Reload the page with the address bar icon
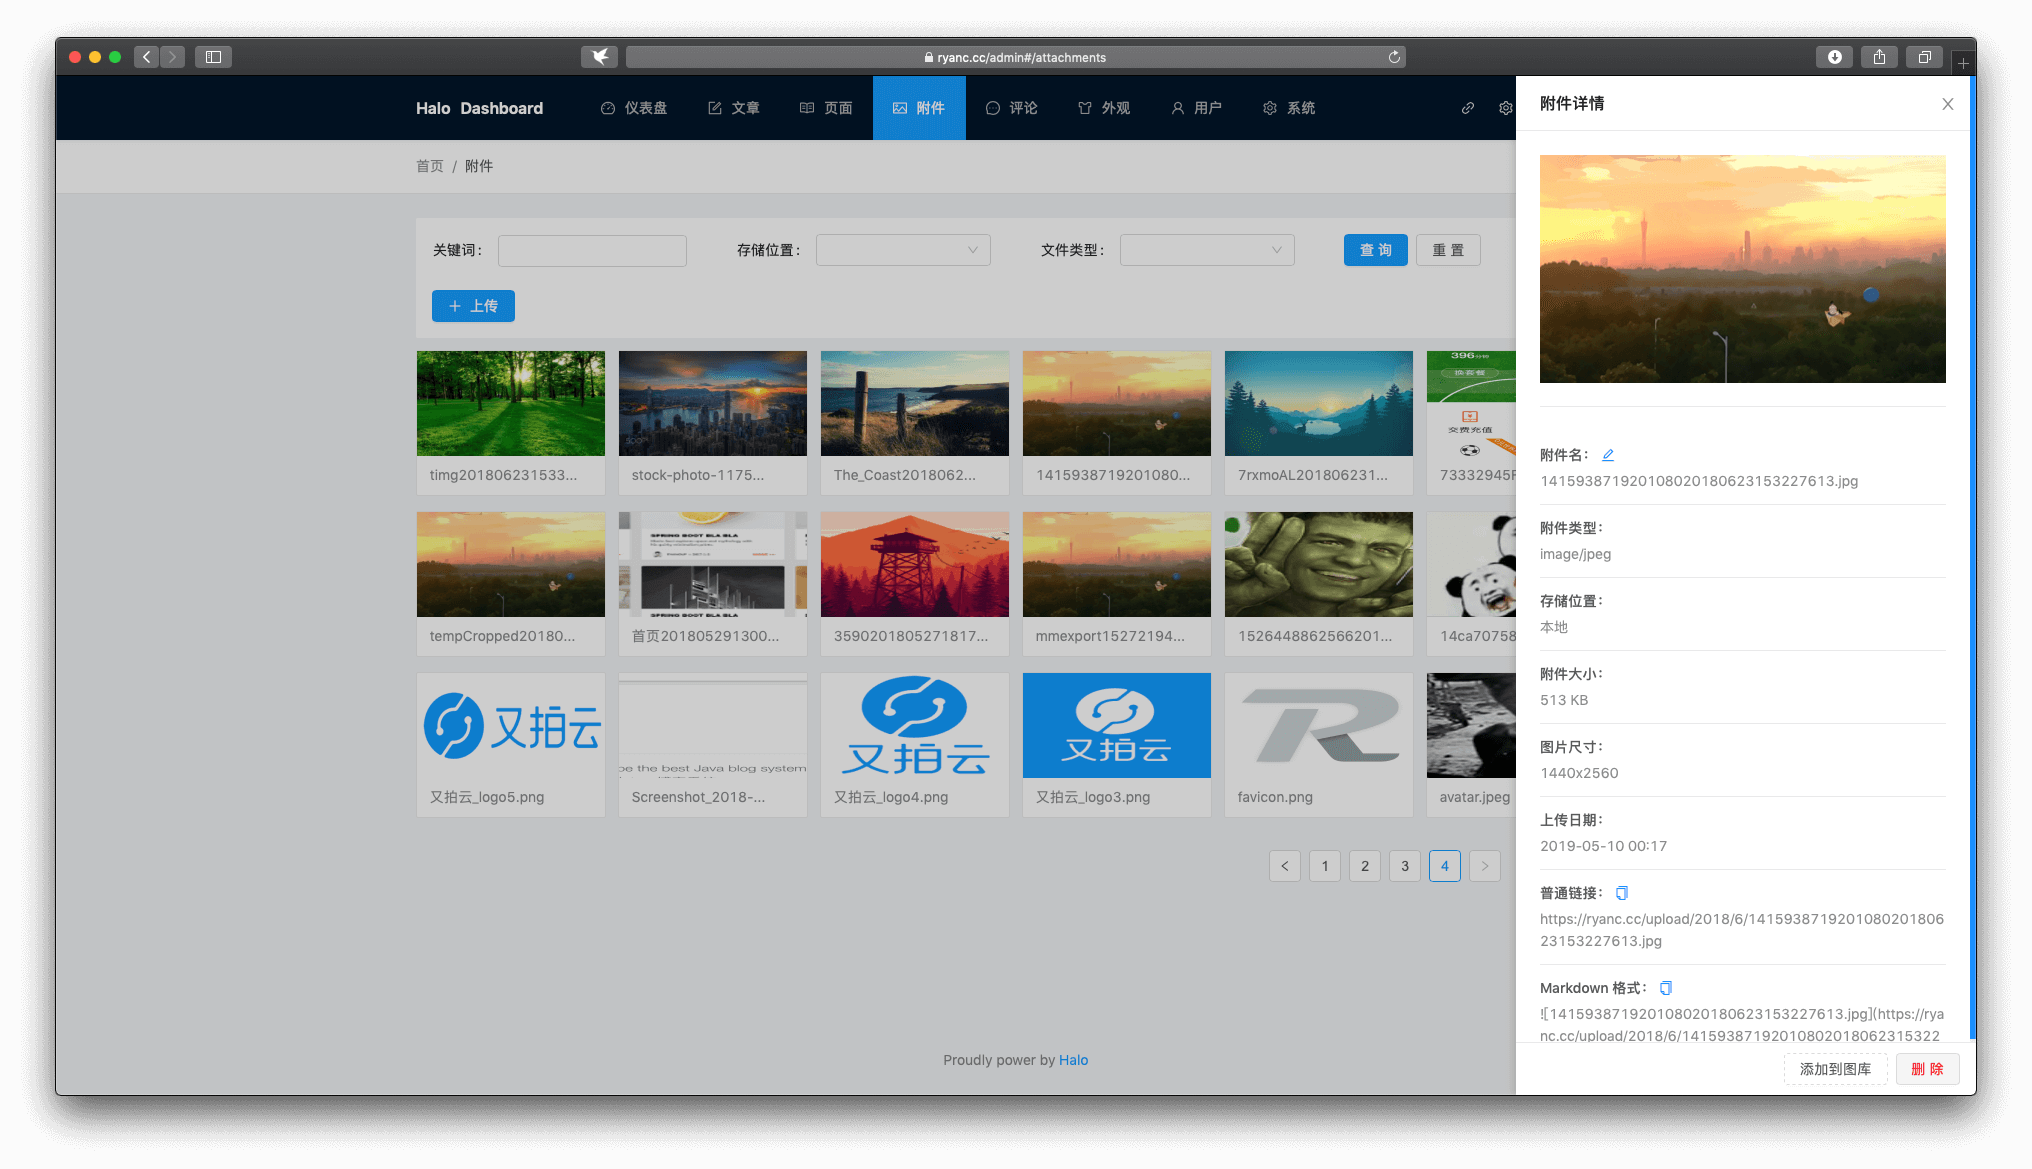2032x1169 pixels. (x=1394, y=57)
